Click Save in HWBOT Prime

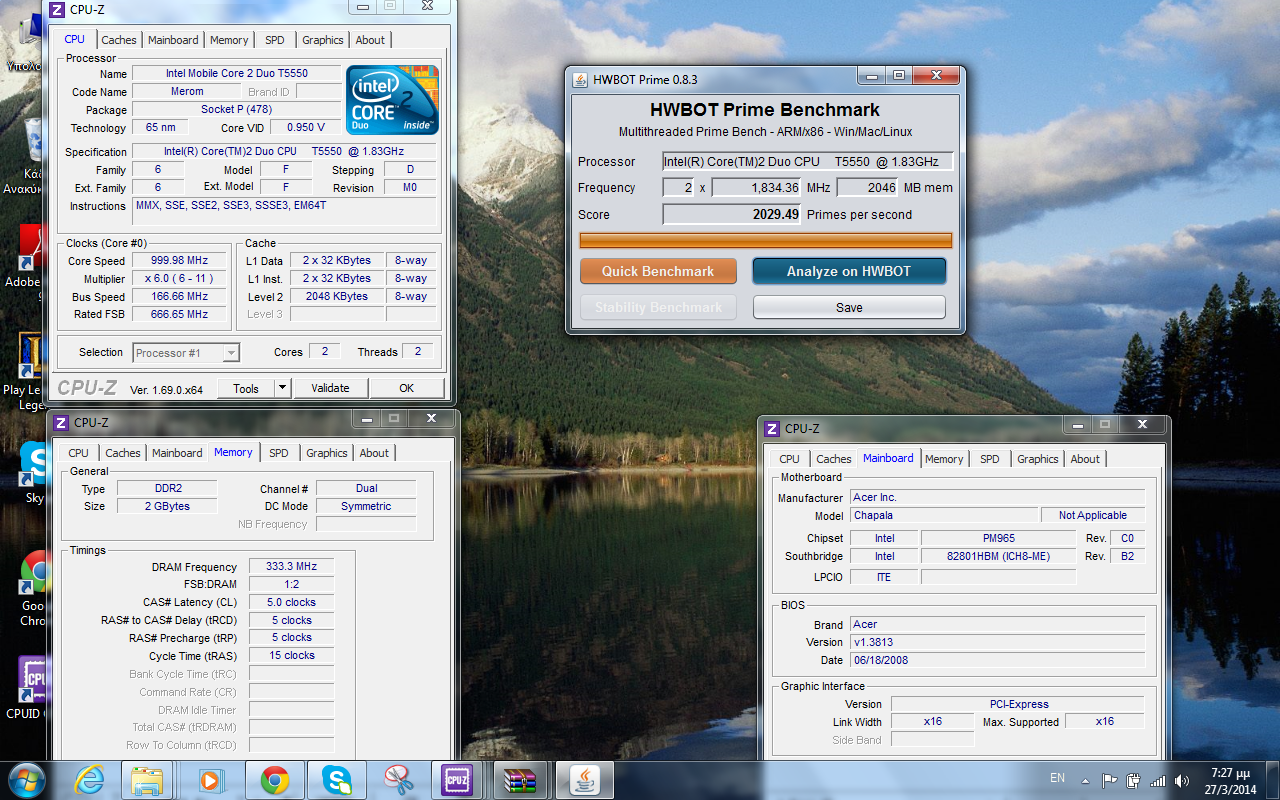849,307
